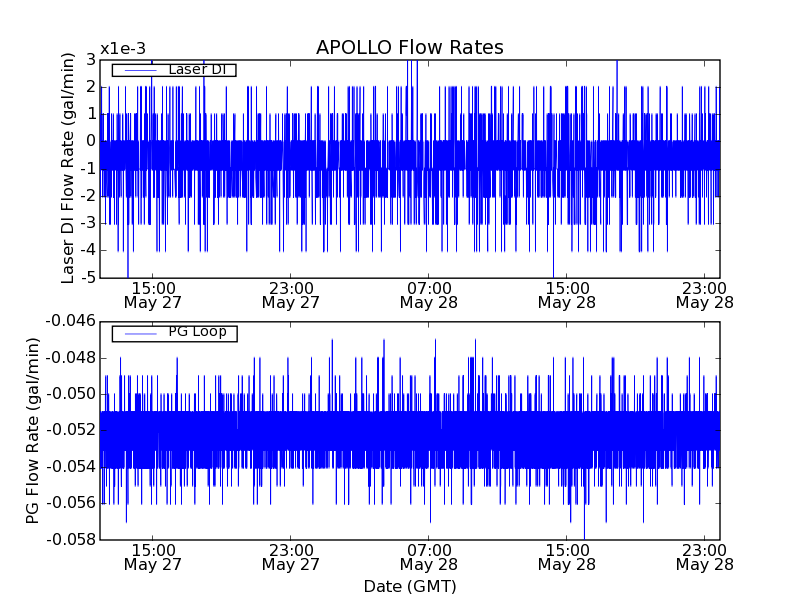Click the APOLLO Flow Rates chart title

(x=409, y=48)
